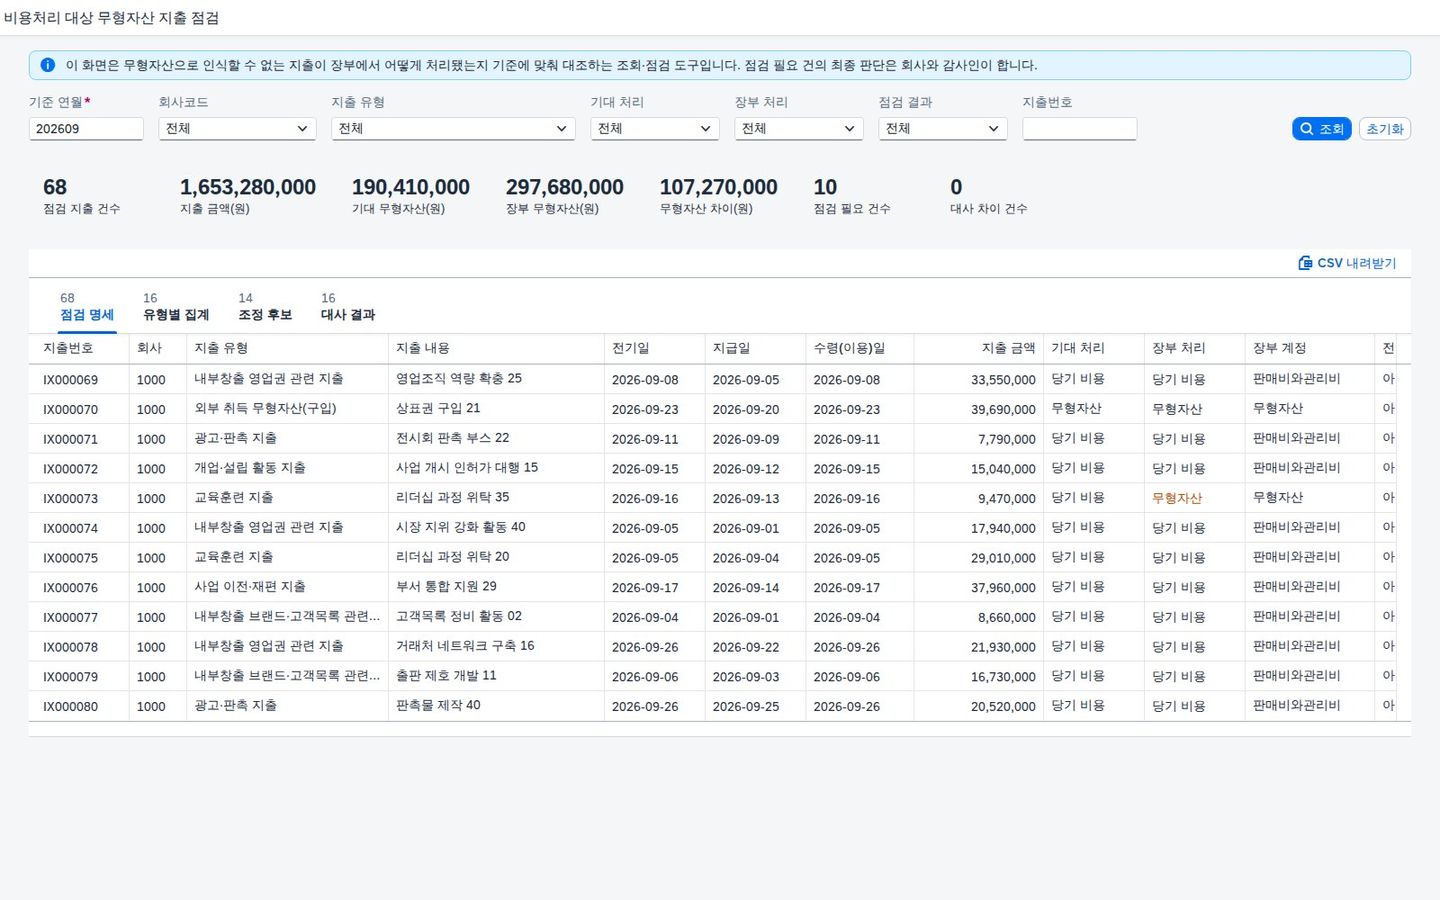Open the 회사코드 dropdown

coord(237,129)
